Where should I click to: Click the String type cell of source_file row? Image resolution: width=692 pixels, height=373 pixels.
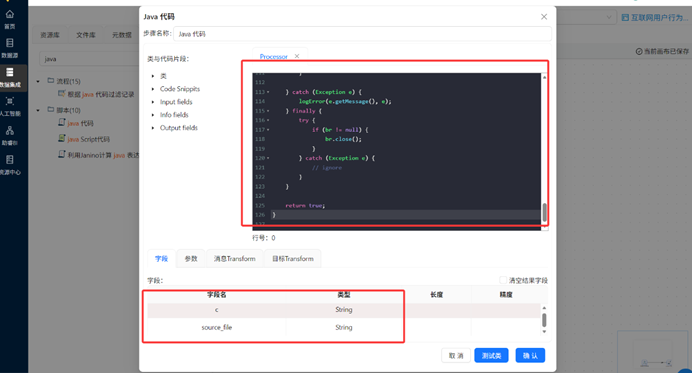click(344, 328)
